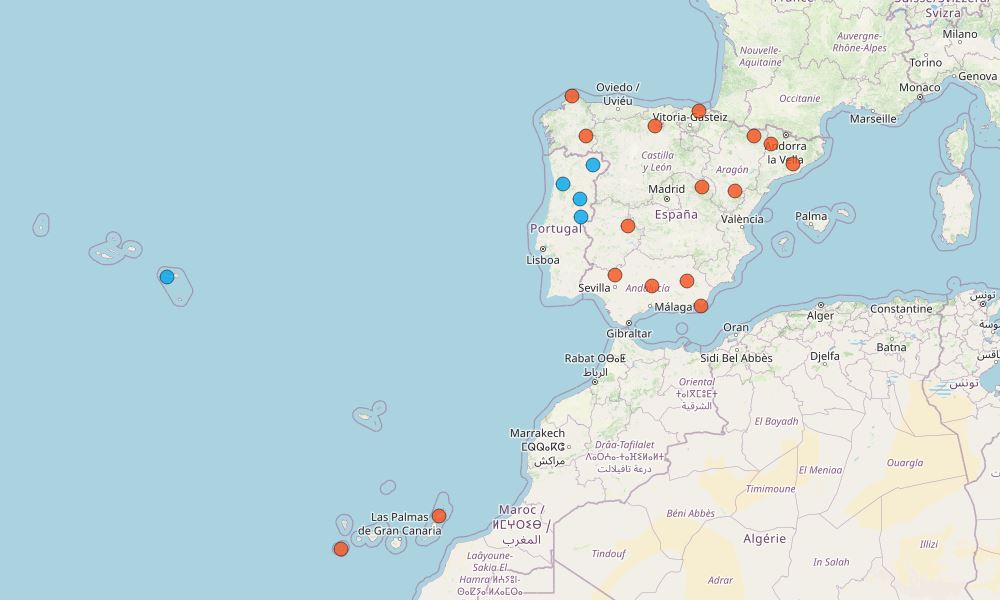Click the orange marker north of València label

[x=735, y=191]
